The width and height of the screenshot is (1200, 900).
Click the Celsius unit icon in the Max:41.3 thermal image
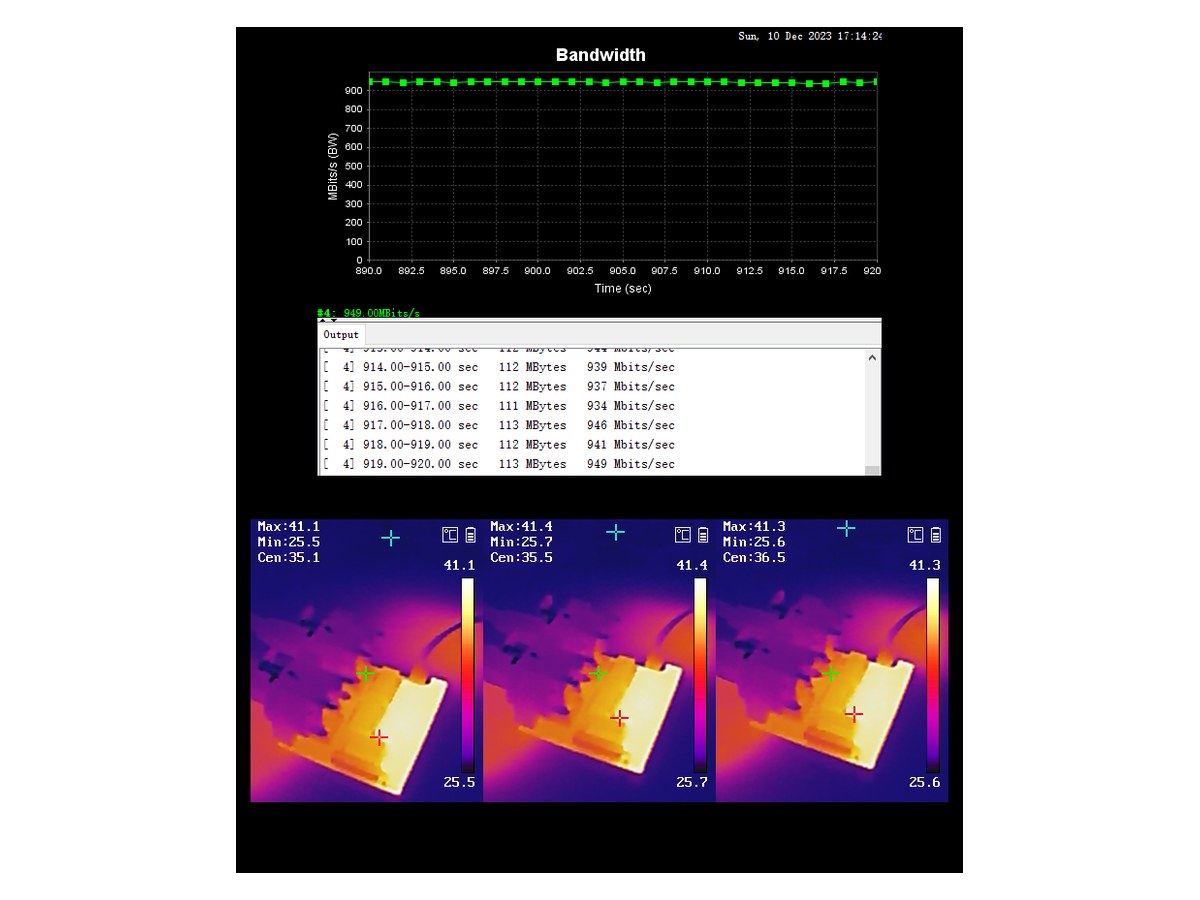915,535
